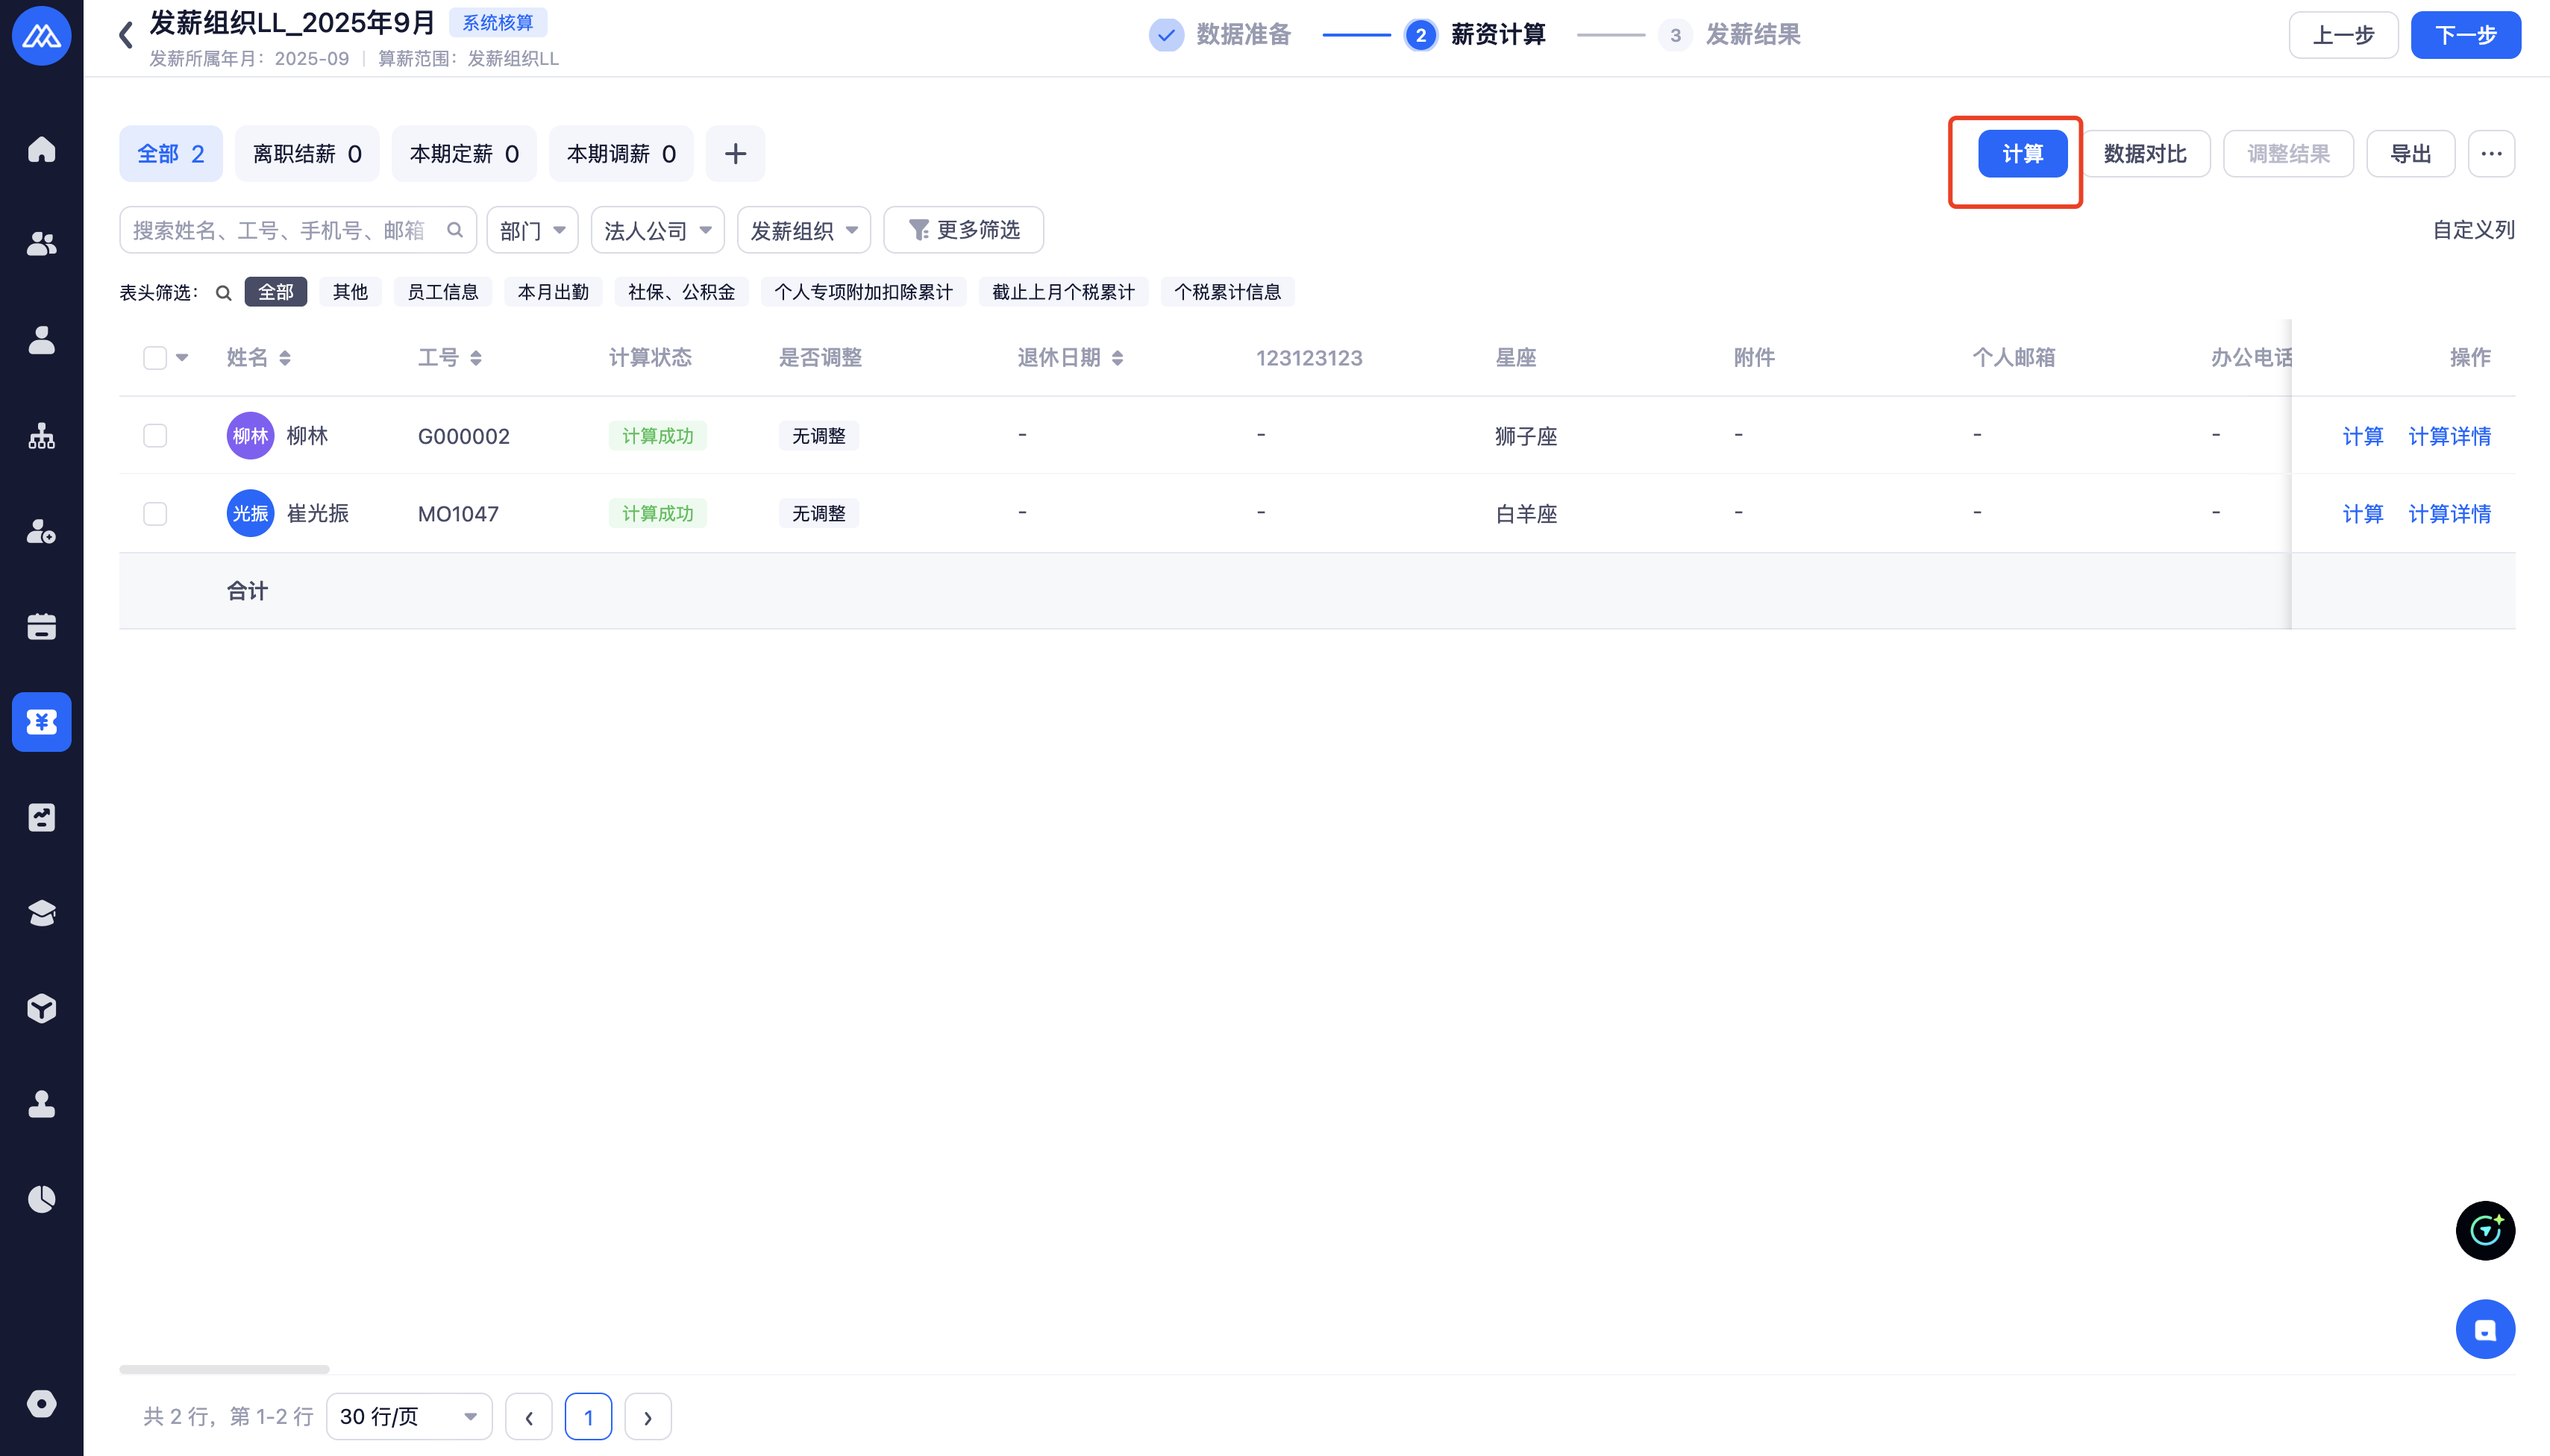Select the 员工信息 header filter tag
2550x1456 pixels.
pos(442,292)
